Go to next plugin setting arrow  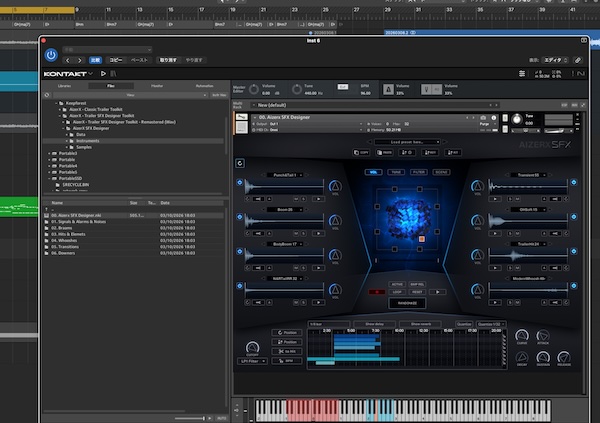click(x=80, y=60)
